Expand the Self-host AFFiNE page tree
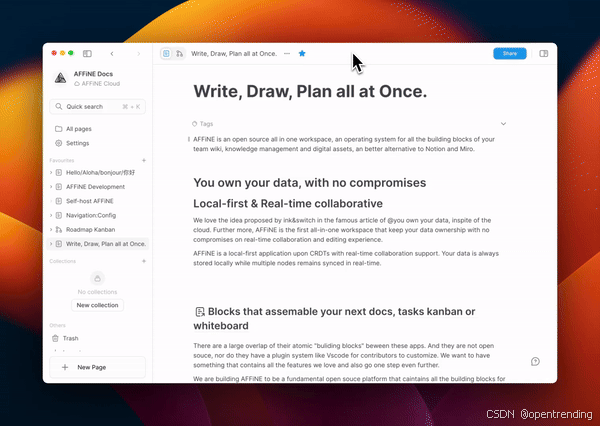Image resolution: width=600 pixels, height=426 pixels. pos(51,201)
